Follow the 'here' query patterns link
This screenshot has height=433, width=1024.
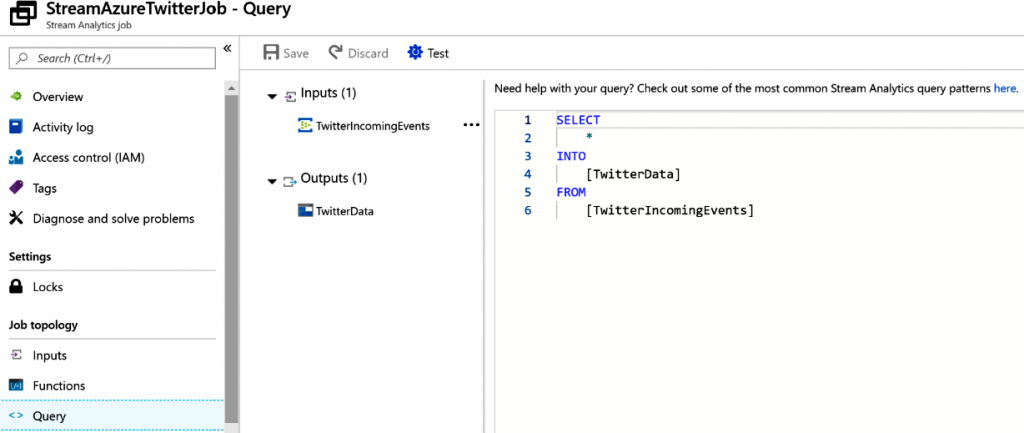pos(1005,88)
